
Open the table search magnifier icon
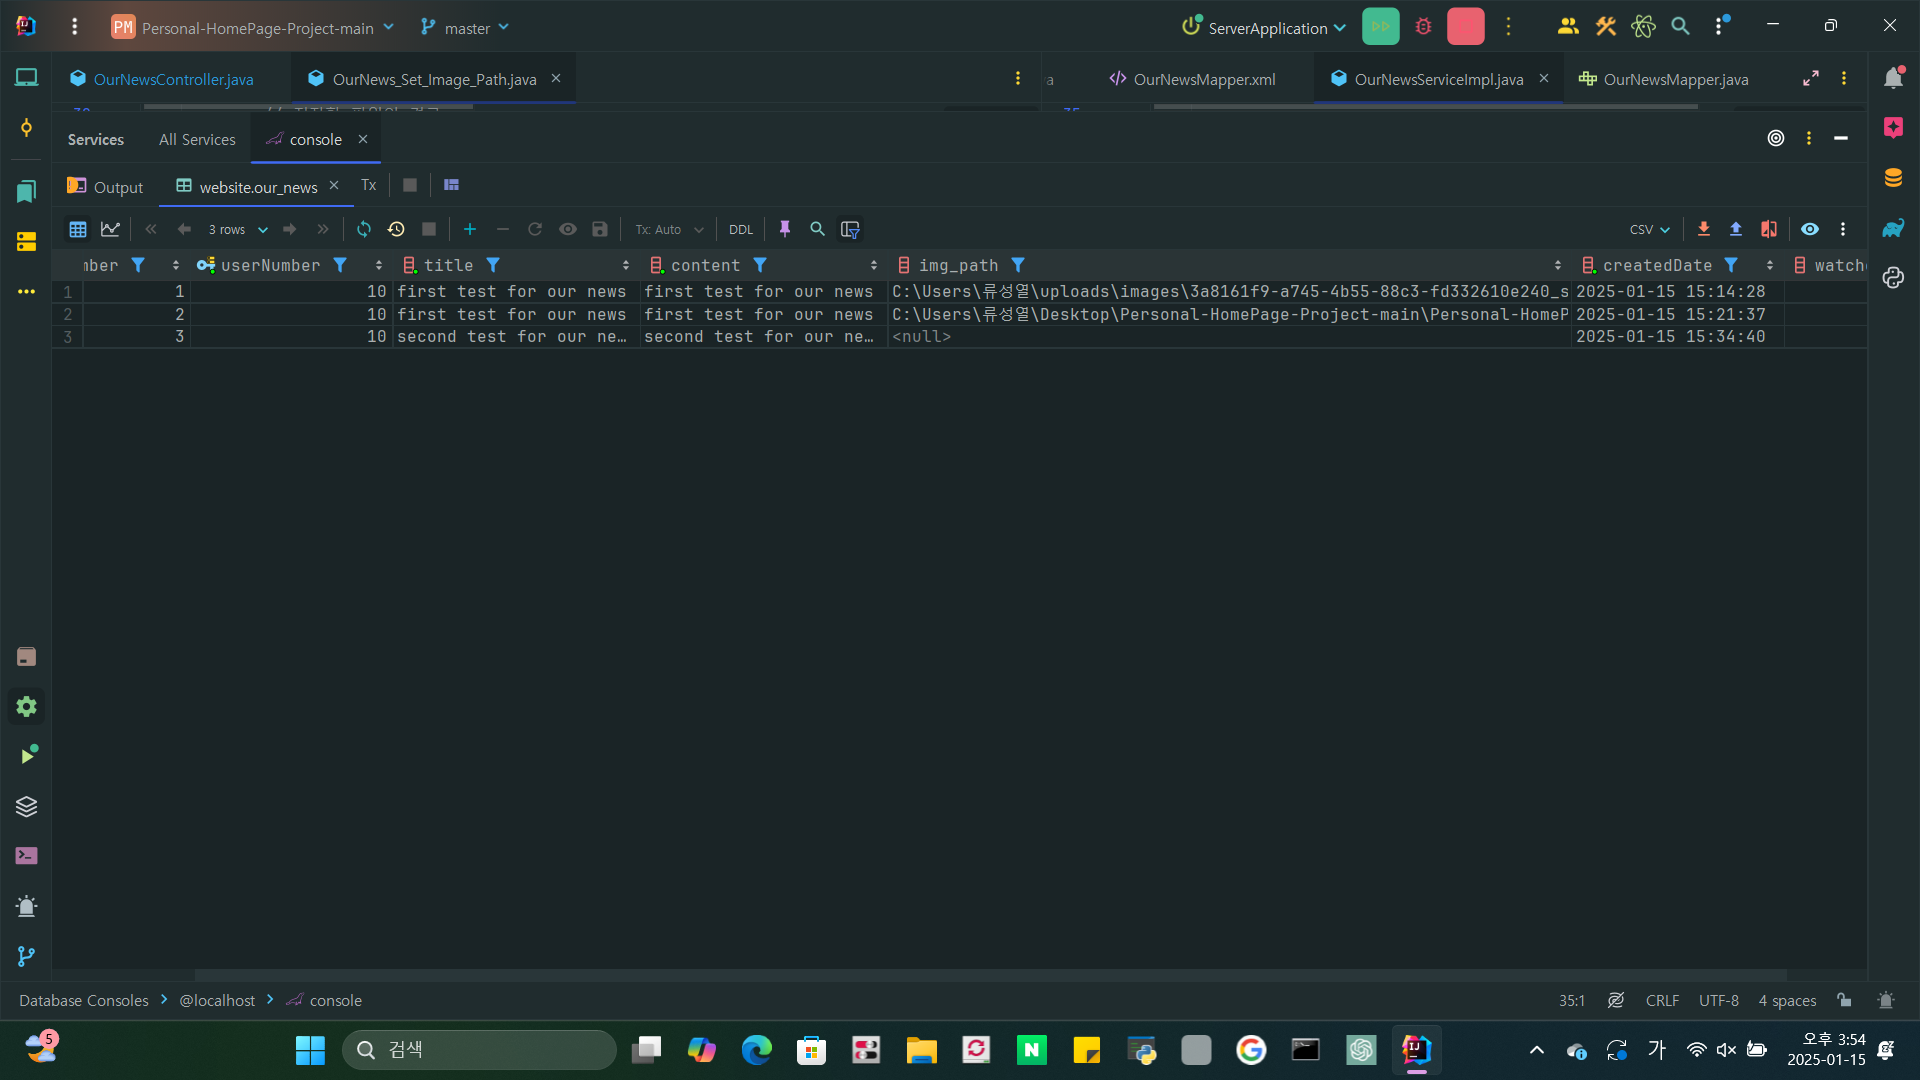click(817, 229)
